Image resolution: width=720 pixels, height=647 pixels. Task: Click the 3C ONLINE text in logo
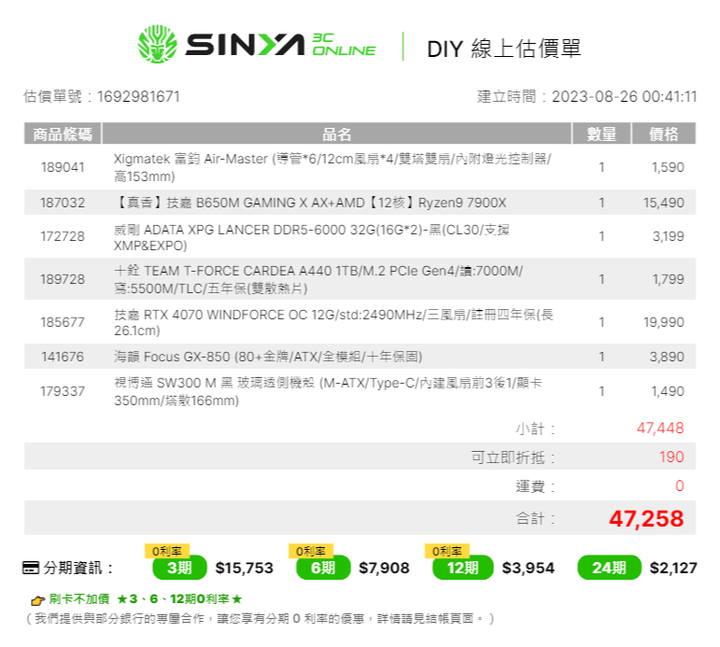click(x=344, y=45)
